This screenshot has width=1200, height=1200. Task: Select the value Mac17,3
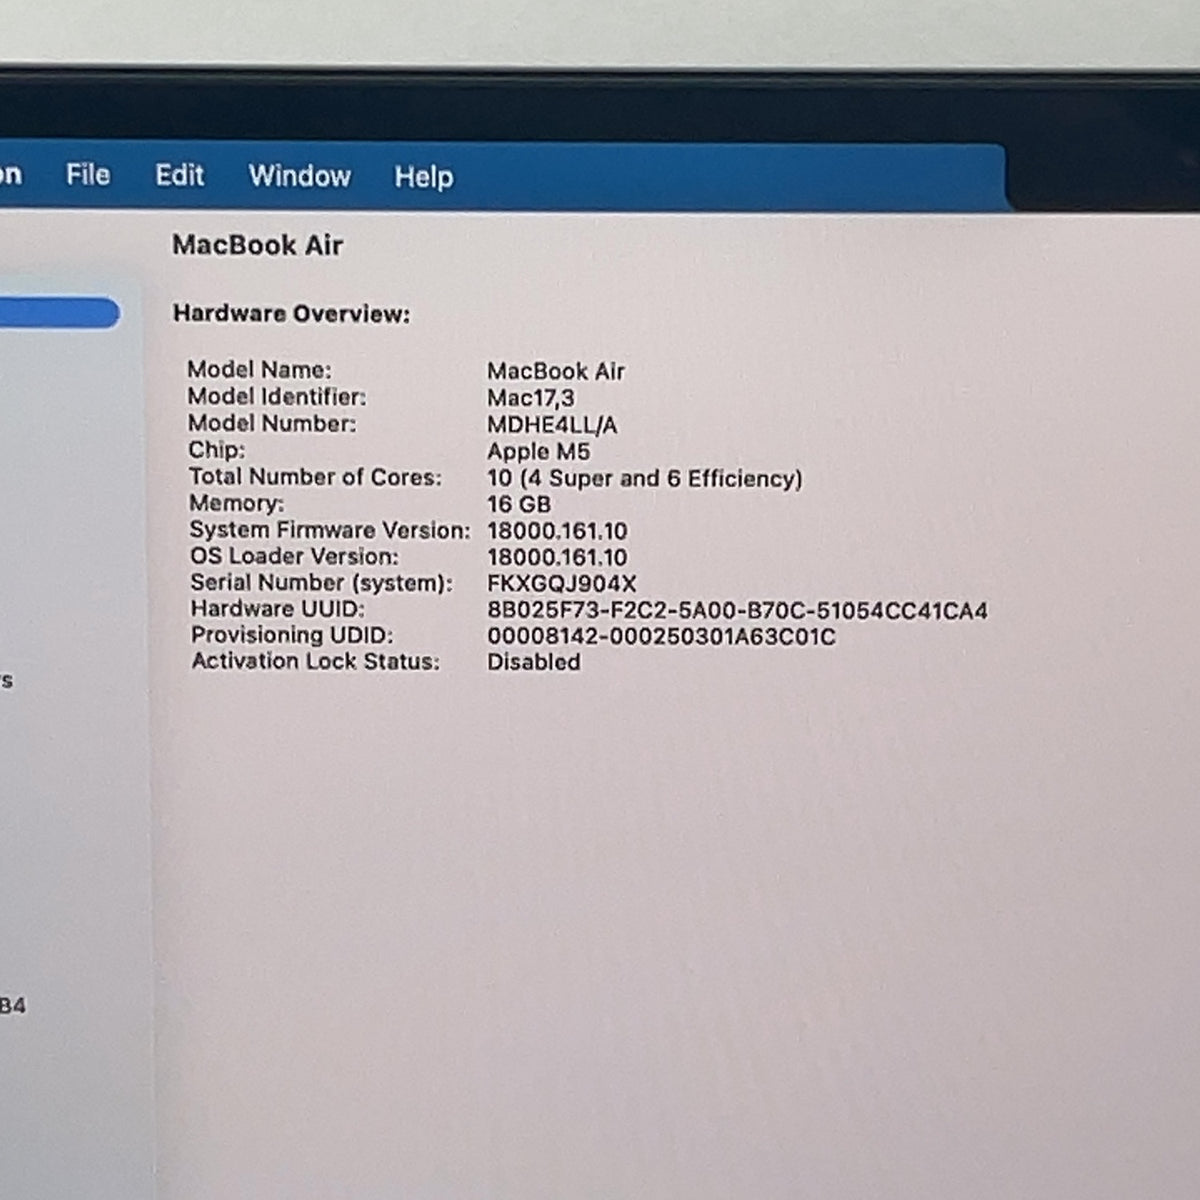point(531,399)
